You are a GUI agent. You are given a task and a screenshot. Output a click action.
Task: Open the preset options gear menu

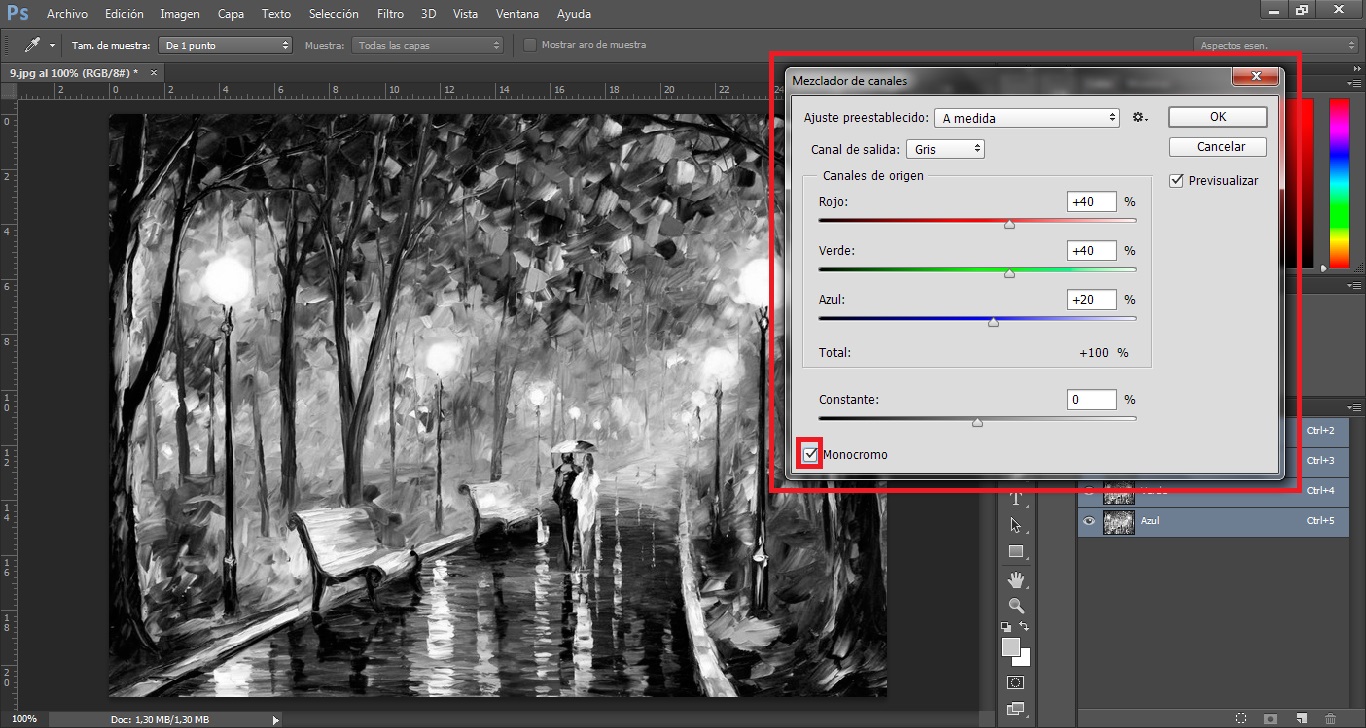[1140, 117]
